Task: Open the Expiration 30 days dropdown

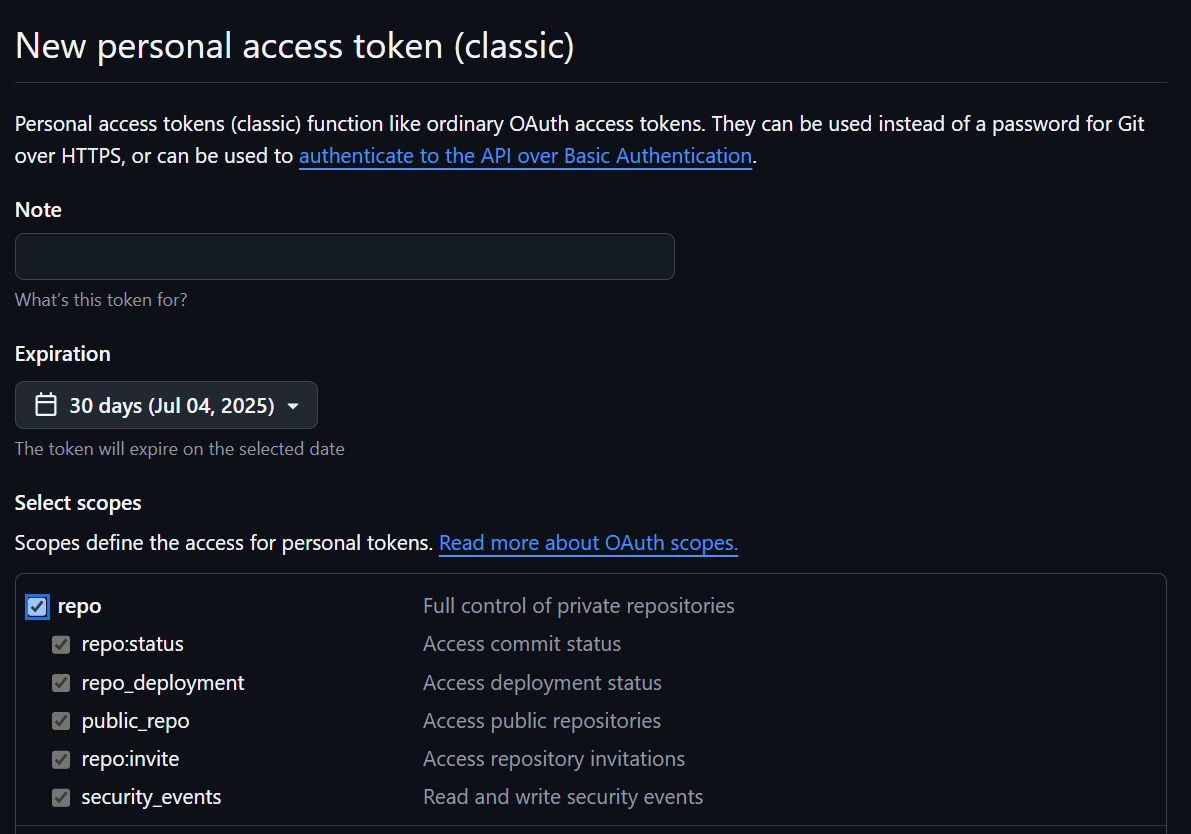Action: click(166, 405)
